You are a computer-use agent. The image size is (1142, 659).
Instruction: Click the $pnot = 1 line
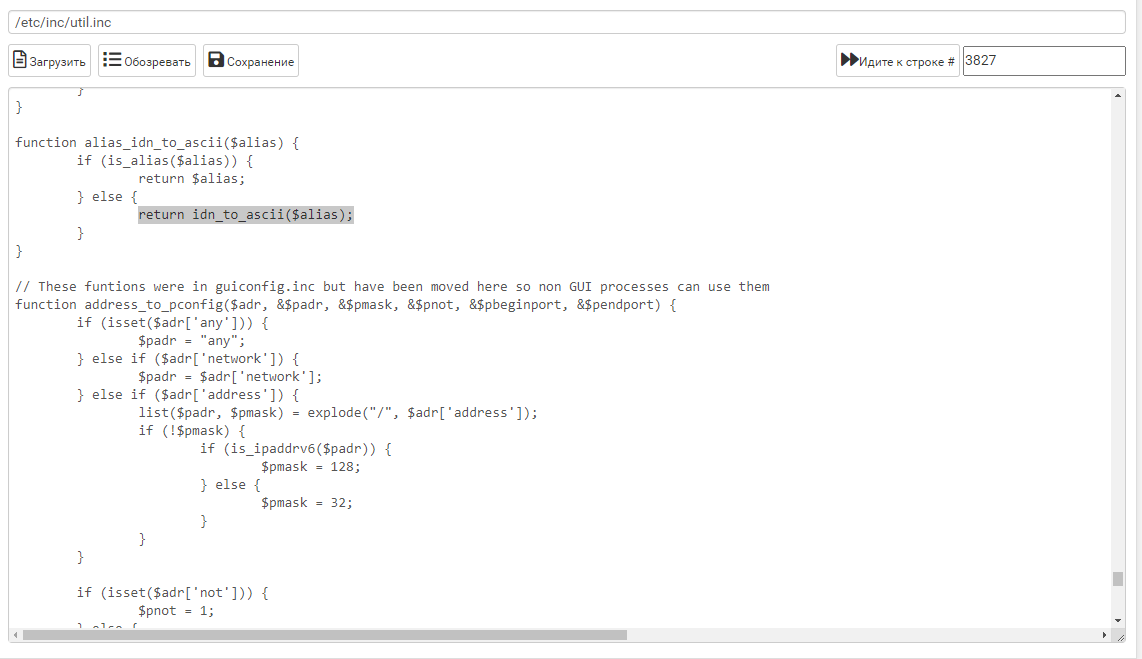click(x=176, y=611)
